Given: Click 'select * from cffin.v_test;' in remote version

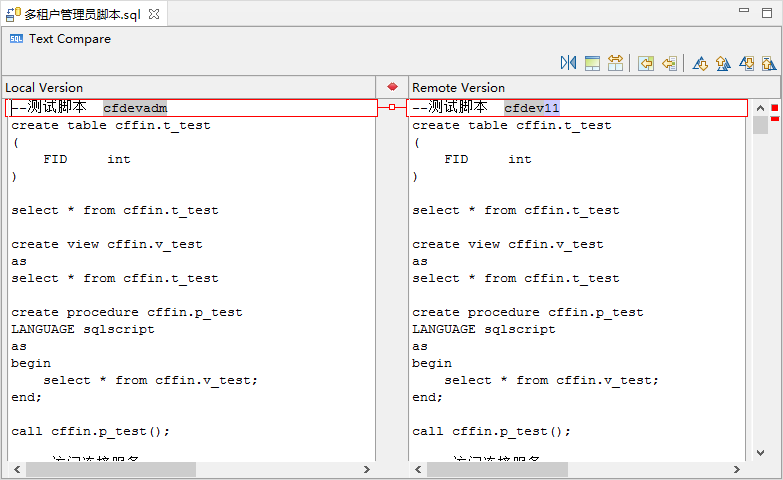Looking at the screenshot, I should click(551, 380).
